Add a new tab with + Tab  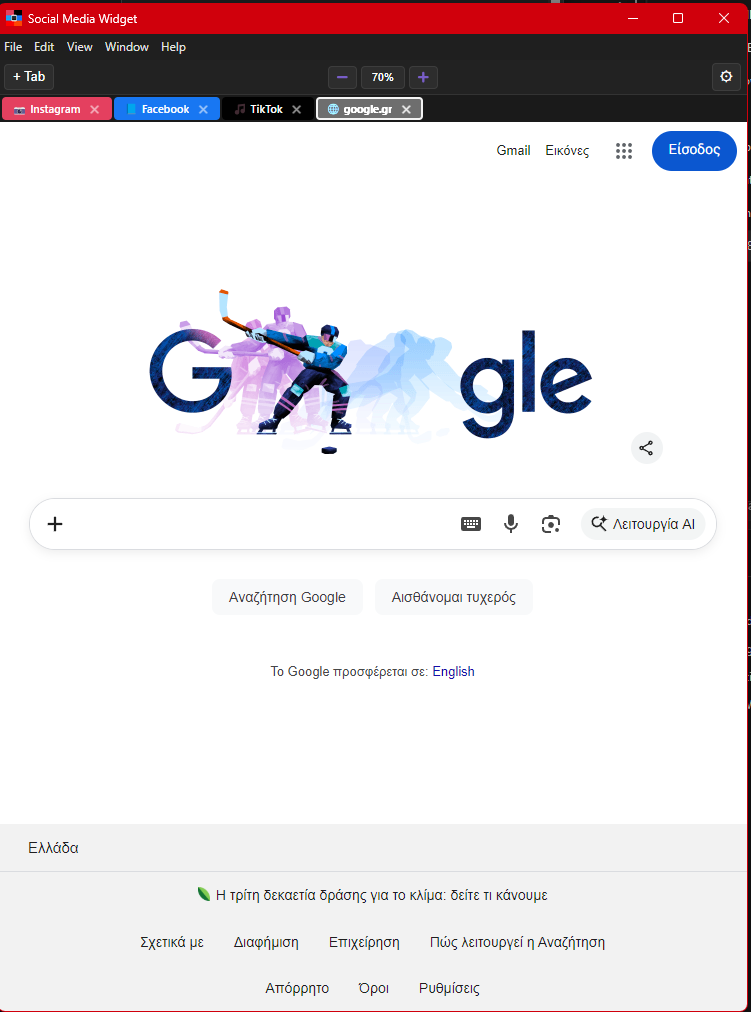pos(29,77)
